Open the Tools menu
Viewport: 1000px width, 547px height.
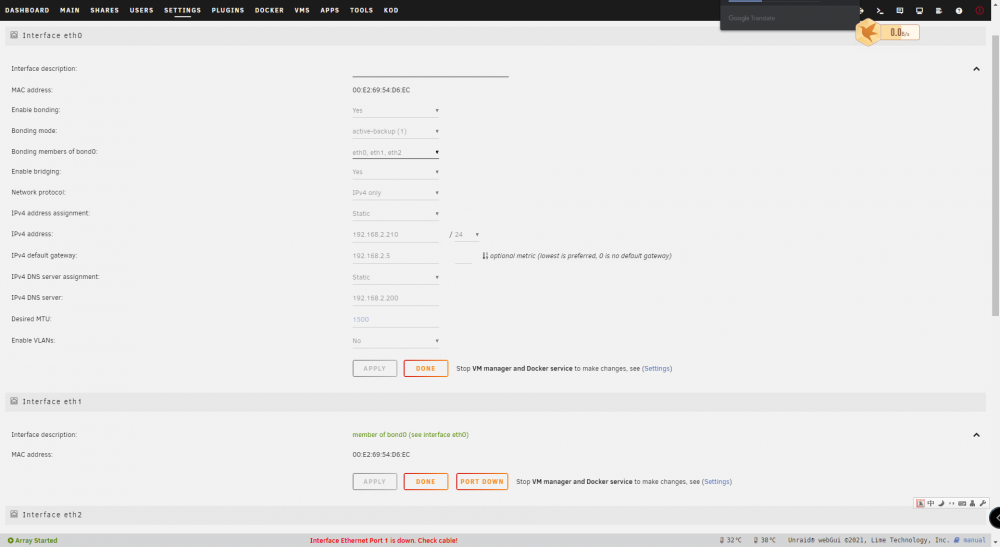(x=361, y=10)
